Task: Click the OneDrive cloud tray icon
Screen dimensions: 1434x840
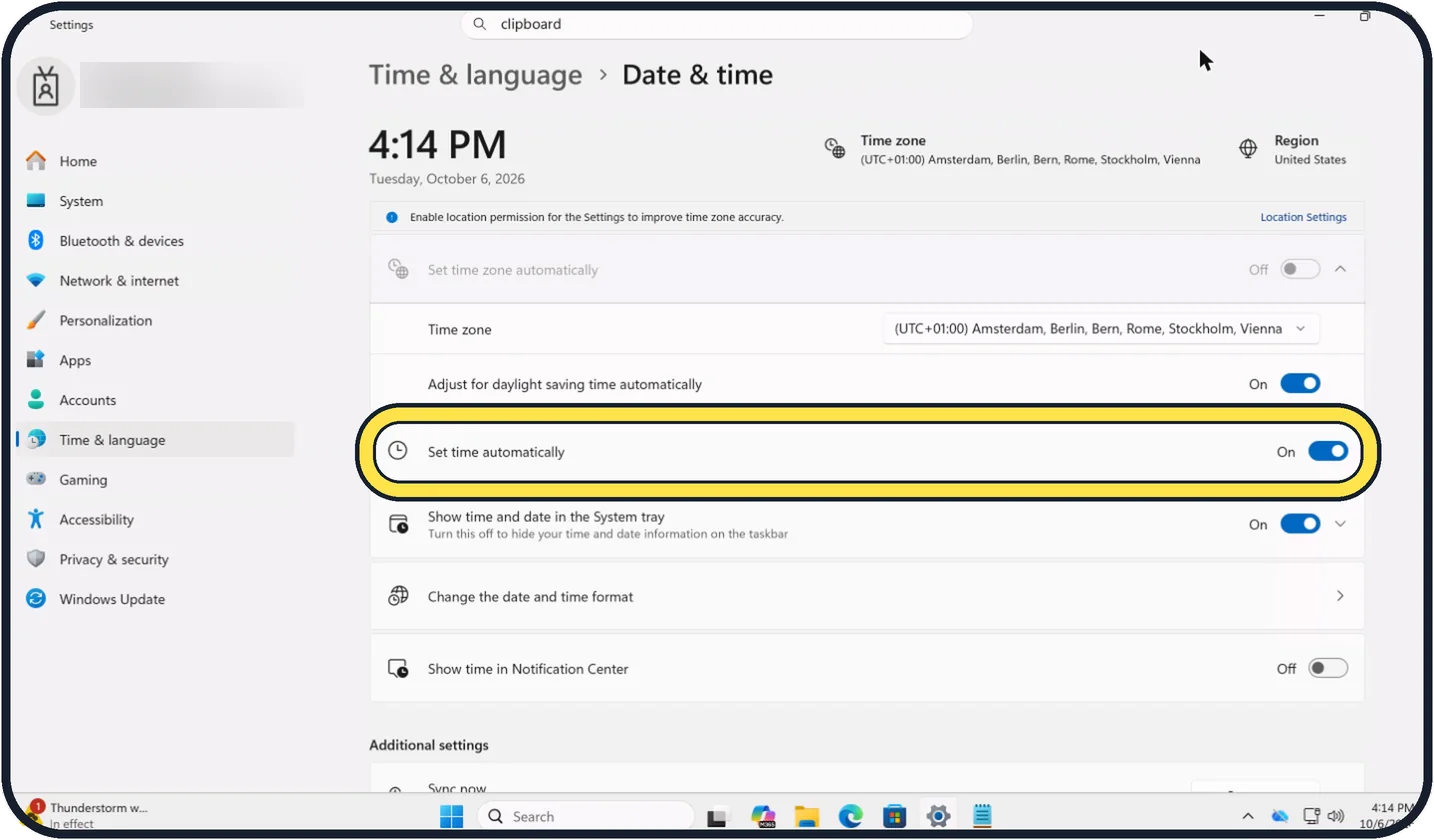Action: click(1281, 816)
